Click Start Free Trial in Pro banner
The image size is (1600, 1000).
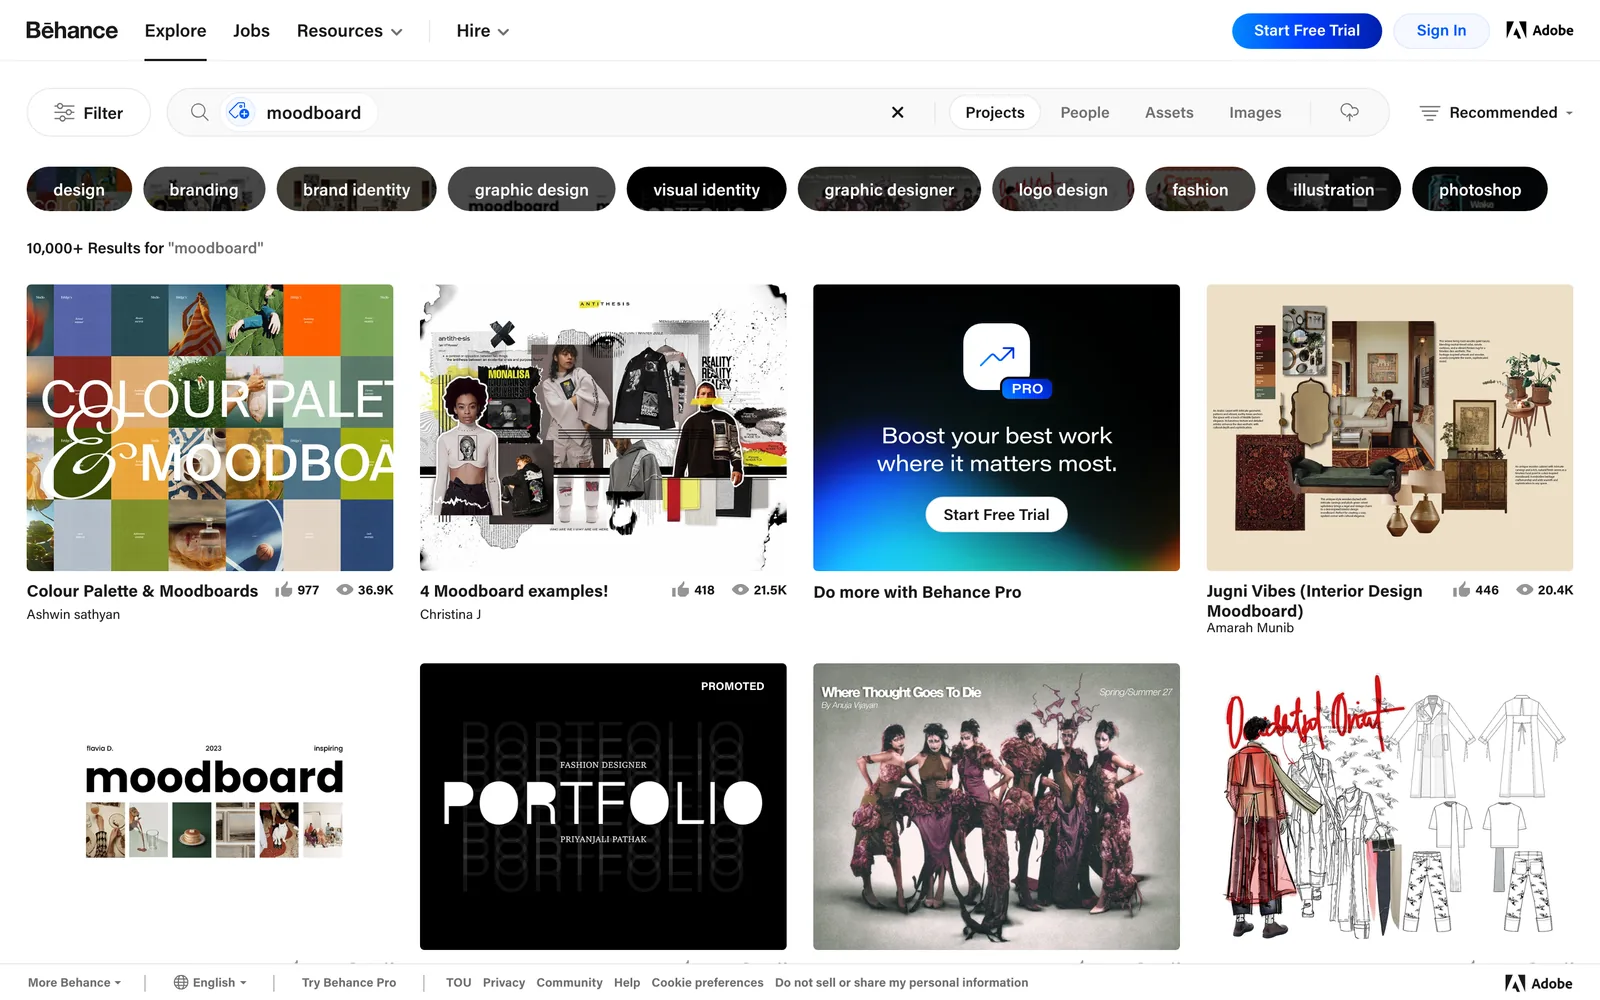[x=996, y=514]
